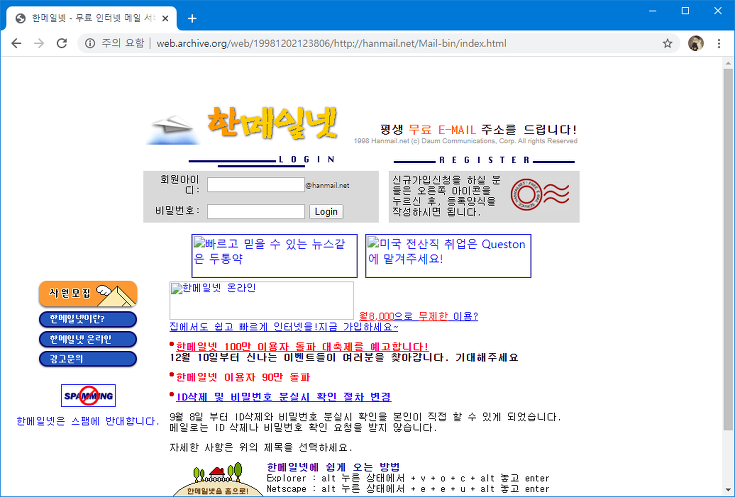The height and width of the screenshot is (497, 735).
Task: Open the 월8,000으로 무제한 이용 link
Action: tap(419, 316)
